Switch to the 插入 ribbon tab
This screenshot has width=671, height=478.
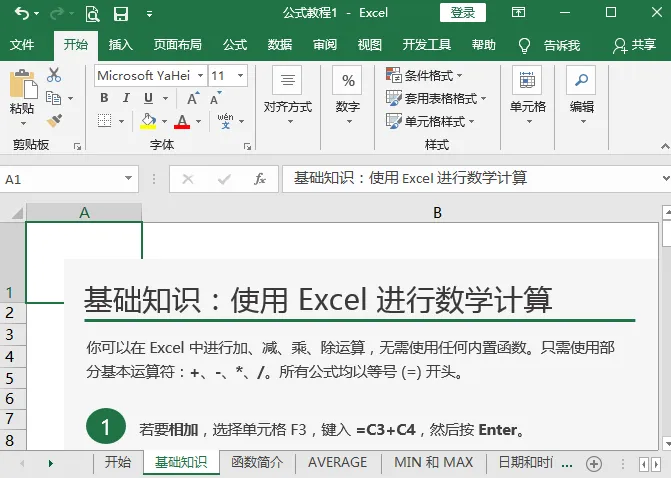click(x=120, y=45)
